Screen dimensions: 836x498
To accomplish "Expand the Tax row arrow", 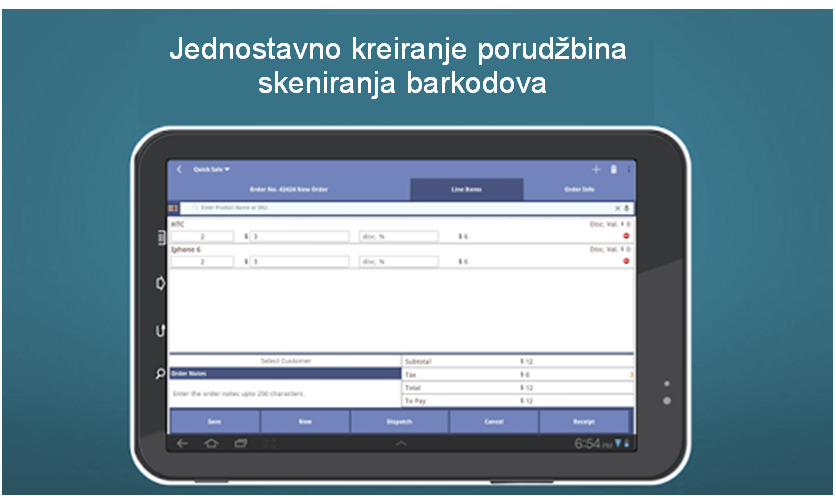I will pyautogui.click(x=630, y=374).
